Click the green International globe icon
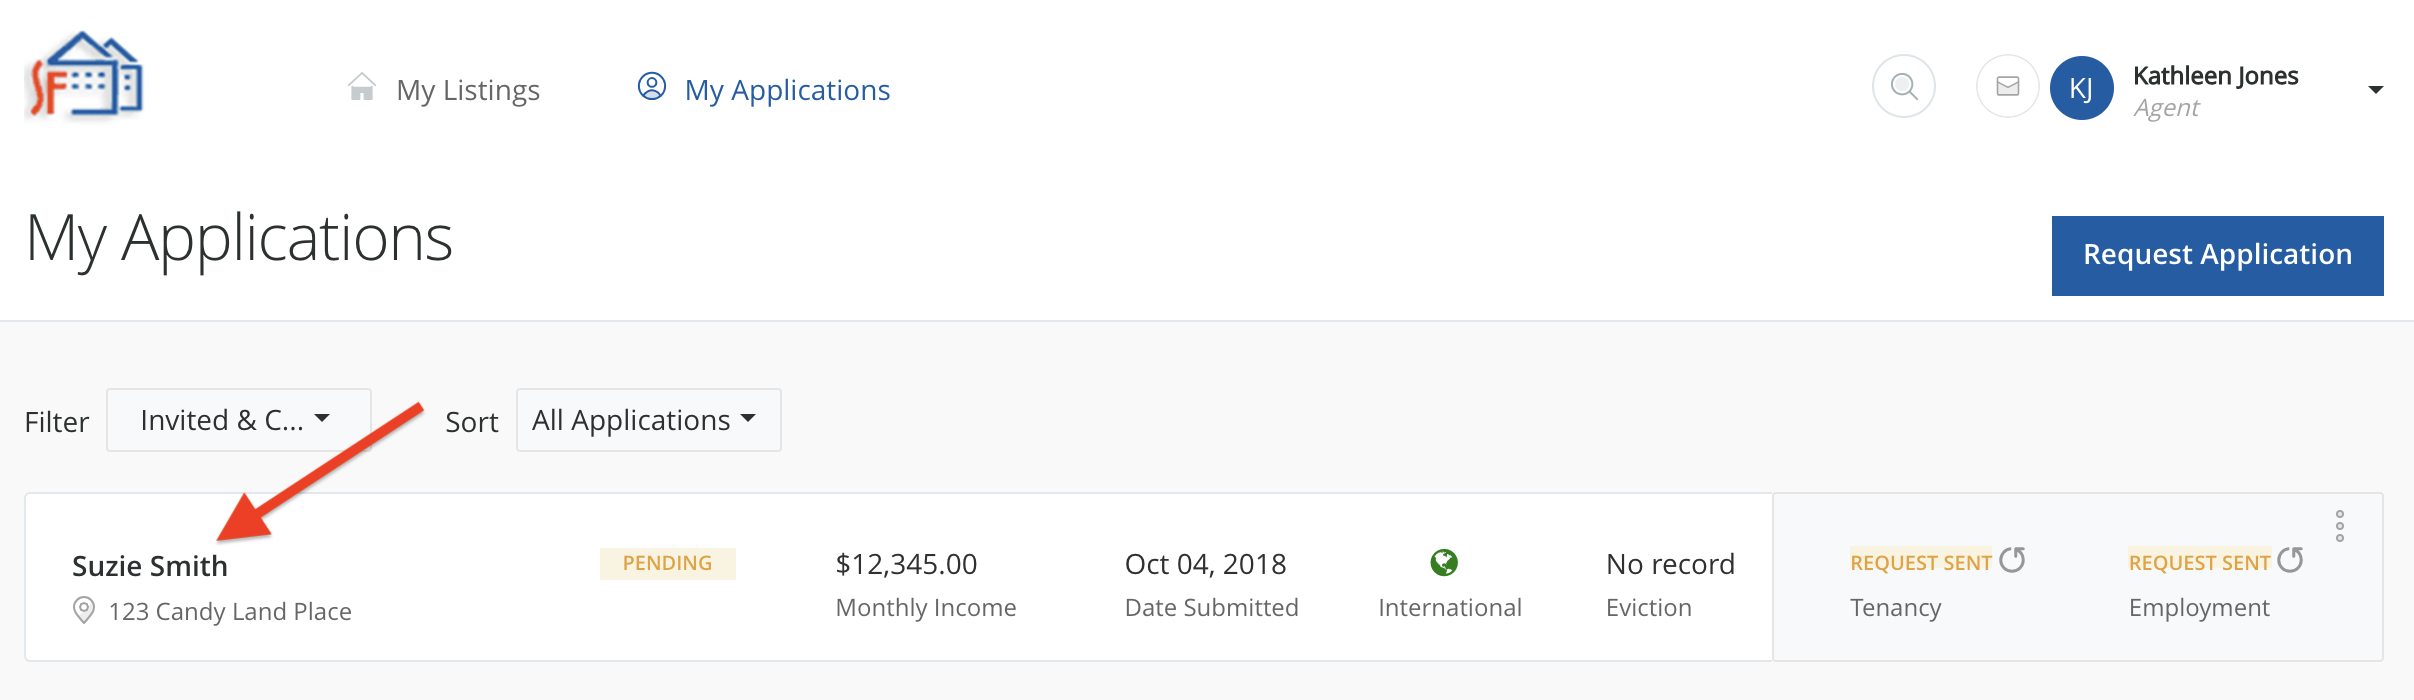Screen dimensions: 2414x700 click(x=1444, y=563)
